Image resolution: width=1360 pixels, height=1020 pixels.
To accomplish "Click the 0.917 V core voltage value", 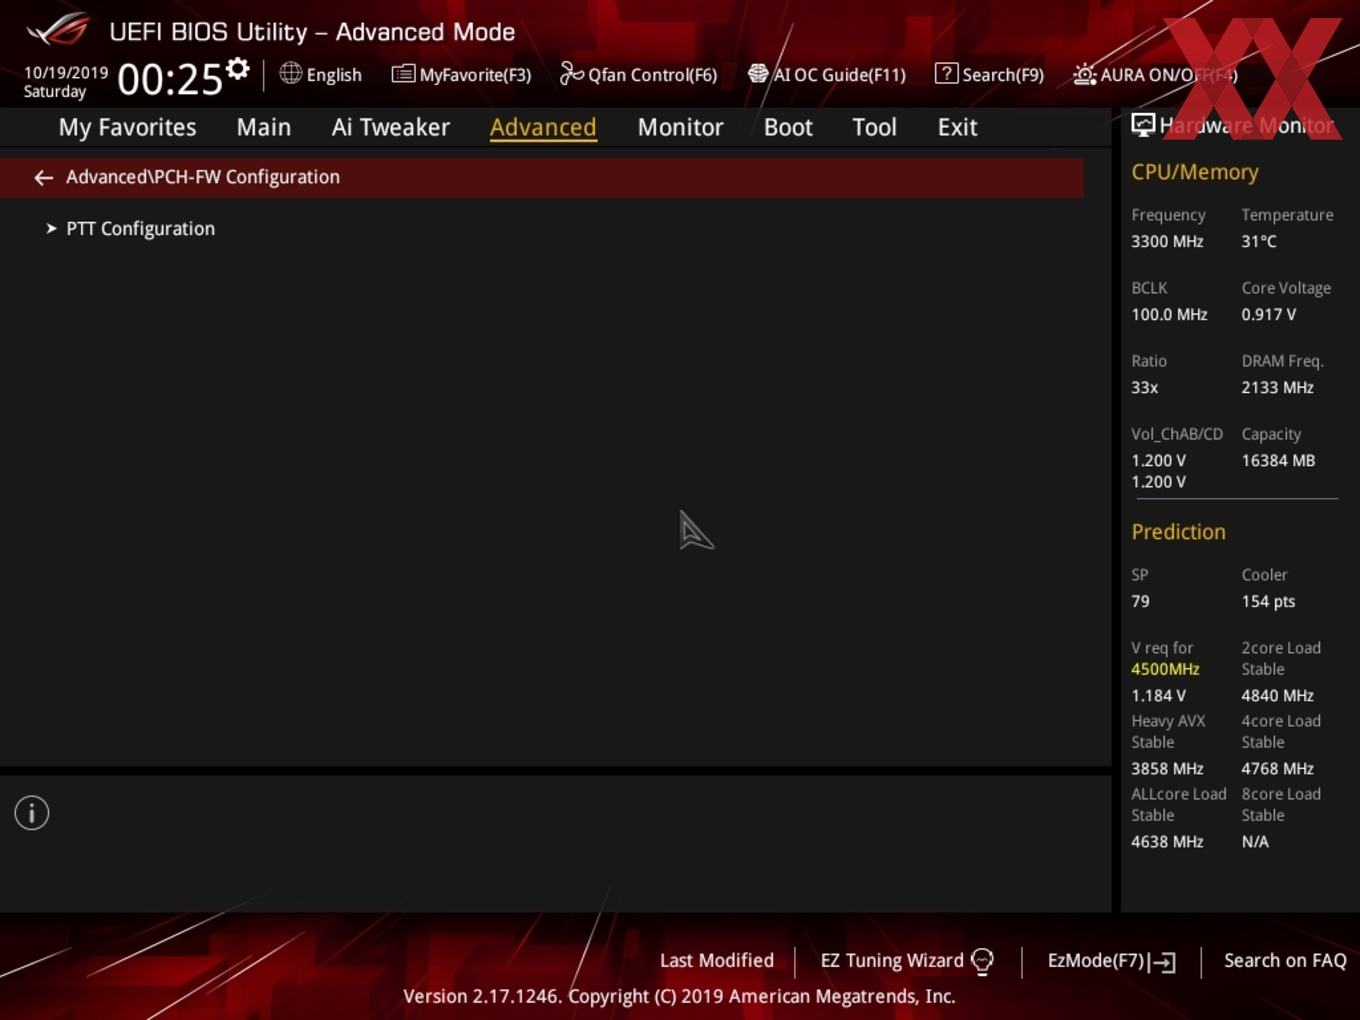I will click(x=1268, y=315).
